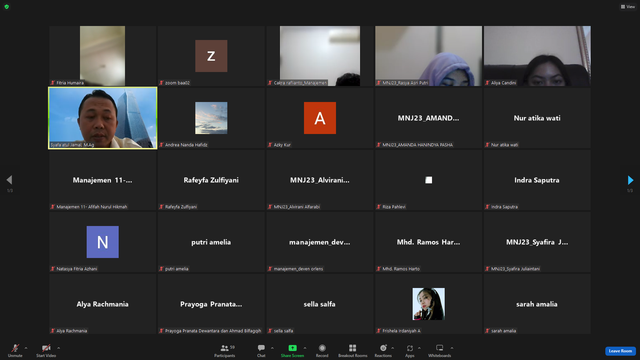Click the large name 'MNJ23_Syafira J...'
Image resolution: width=640 pixels, height=360 pixels.
click(x=537, y=242)
